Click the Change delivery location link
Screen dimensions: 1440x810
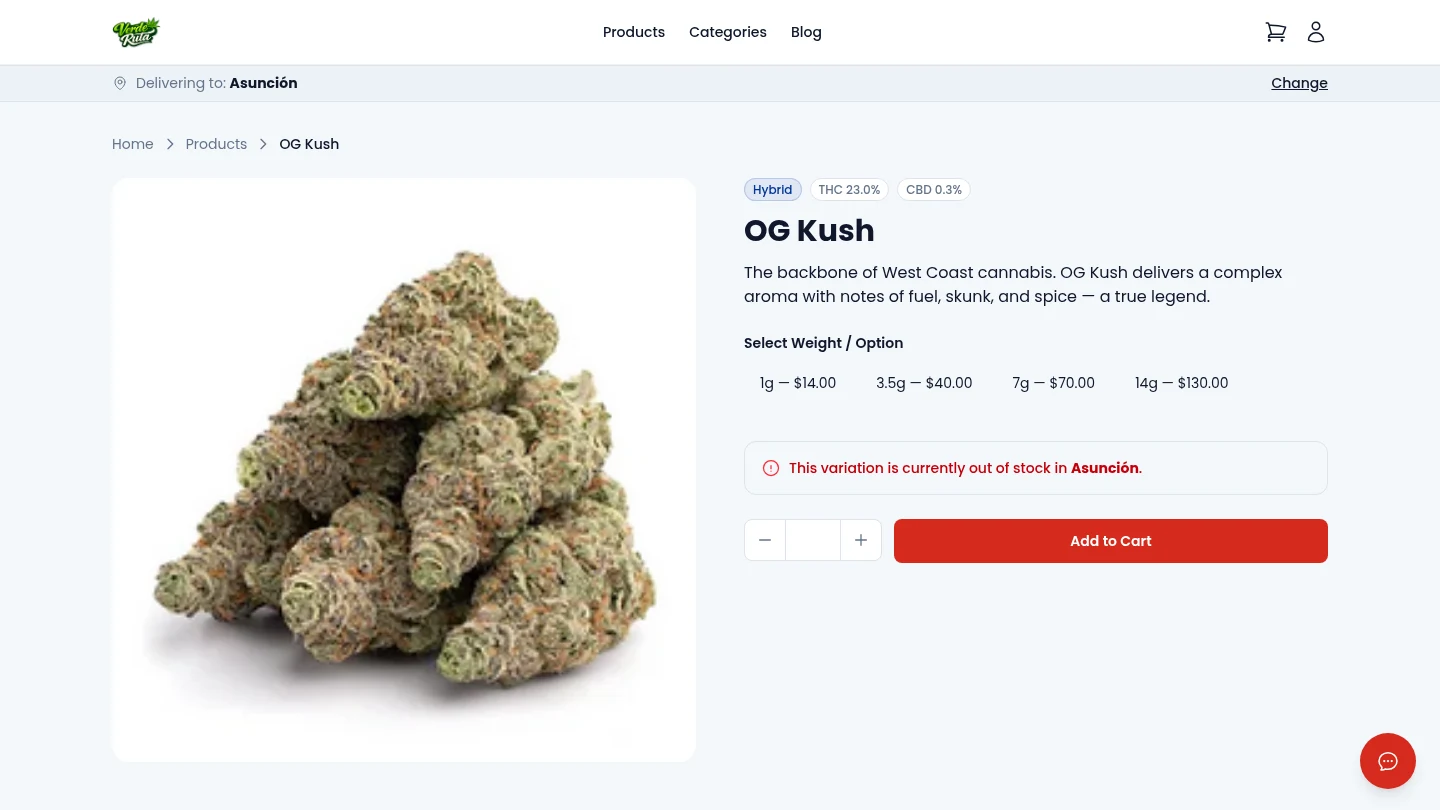[1299, 83]
